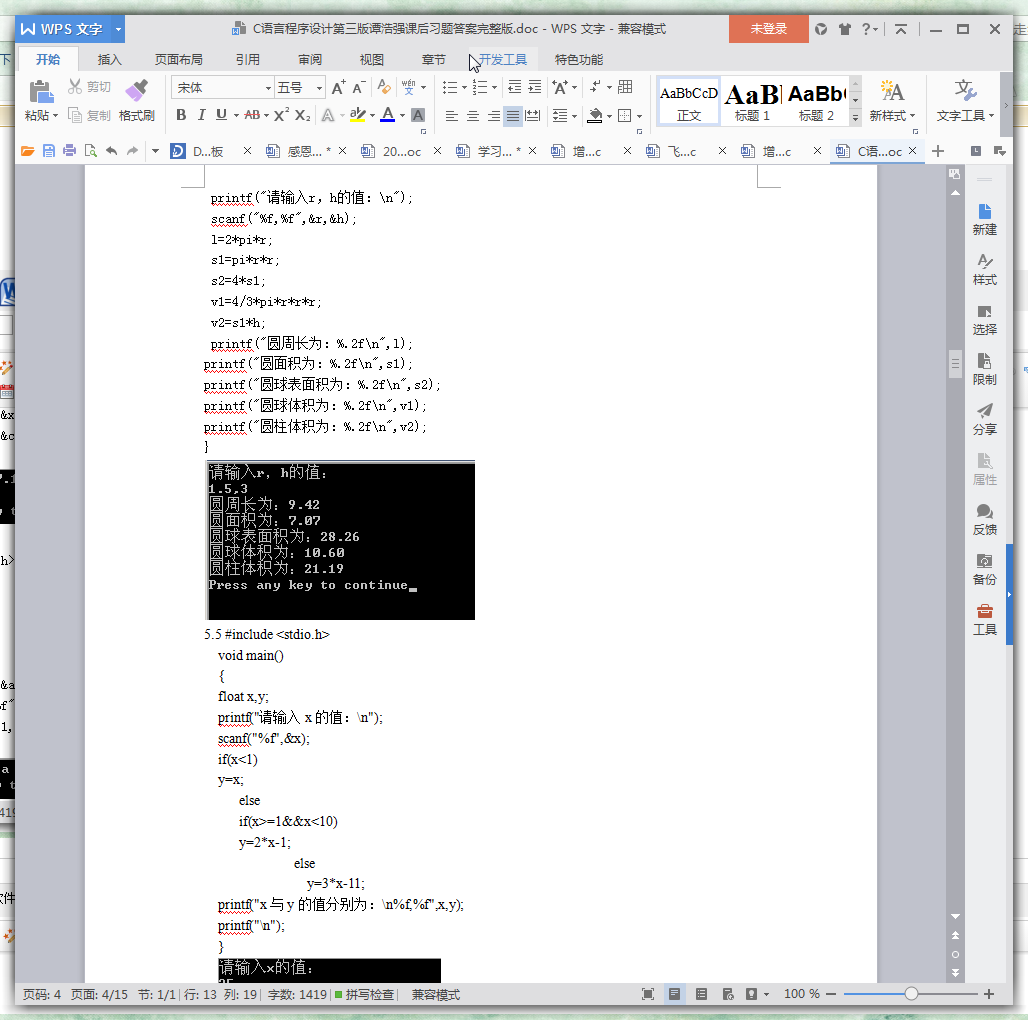Open the font name dropdown (宋体)
Image resolution: width=1028 pixels, height=1020 pixels.
(x=268, y=88)
